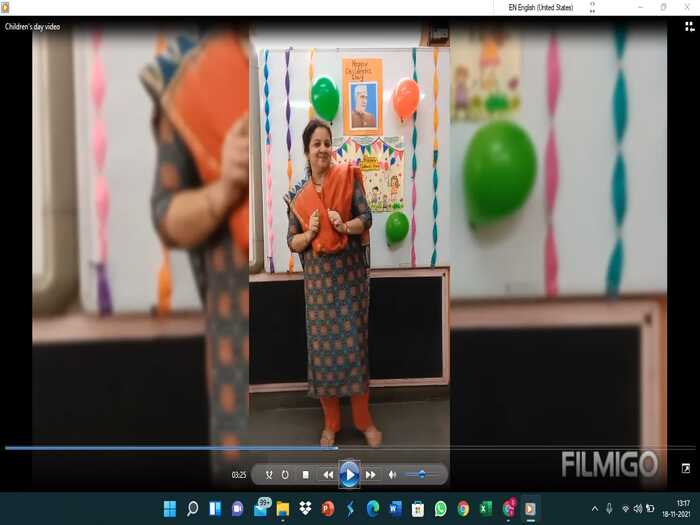This screenshot has height=525, width=700.
Task: Click the battery tray icon
Action: (x=650, y=509)
